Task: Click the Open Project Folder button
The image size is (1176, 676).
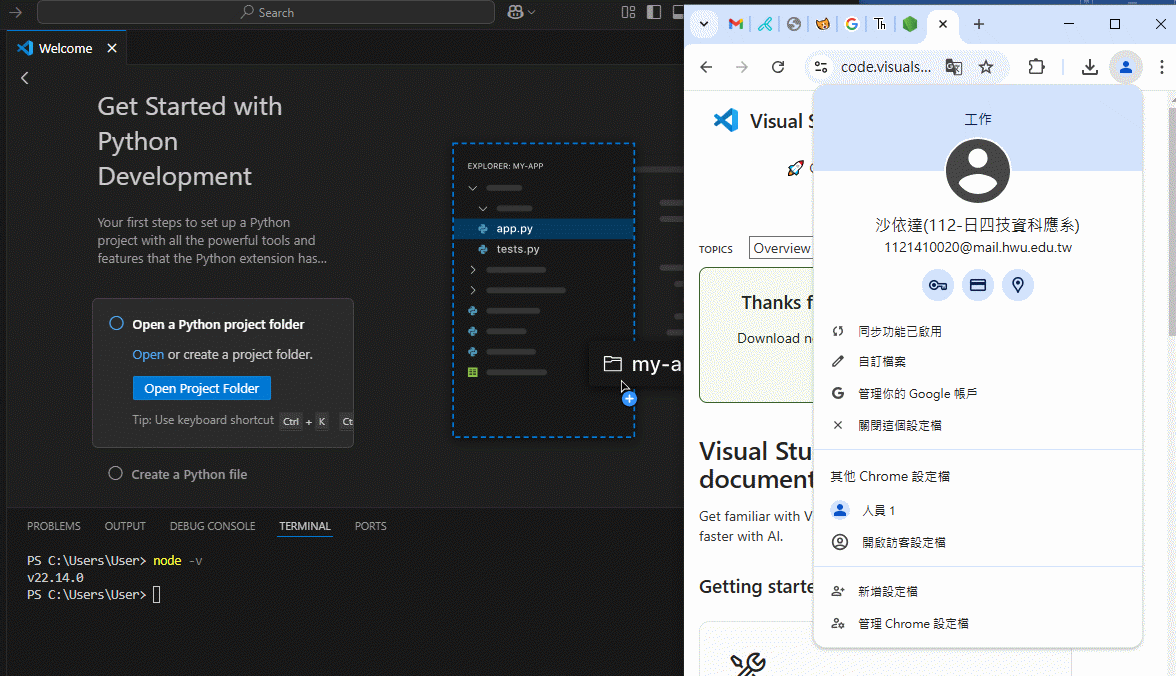Action: coord(201,388)
